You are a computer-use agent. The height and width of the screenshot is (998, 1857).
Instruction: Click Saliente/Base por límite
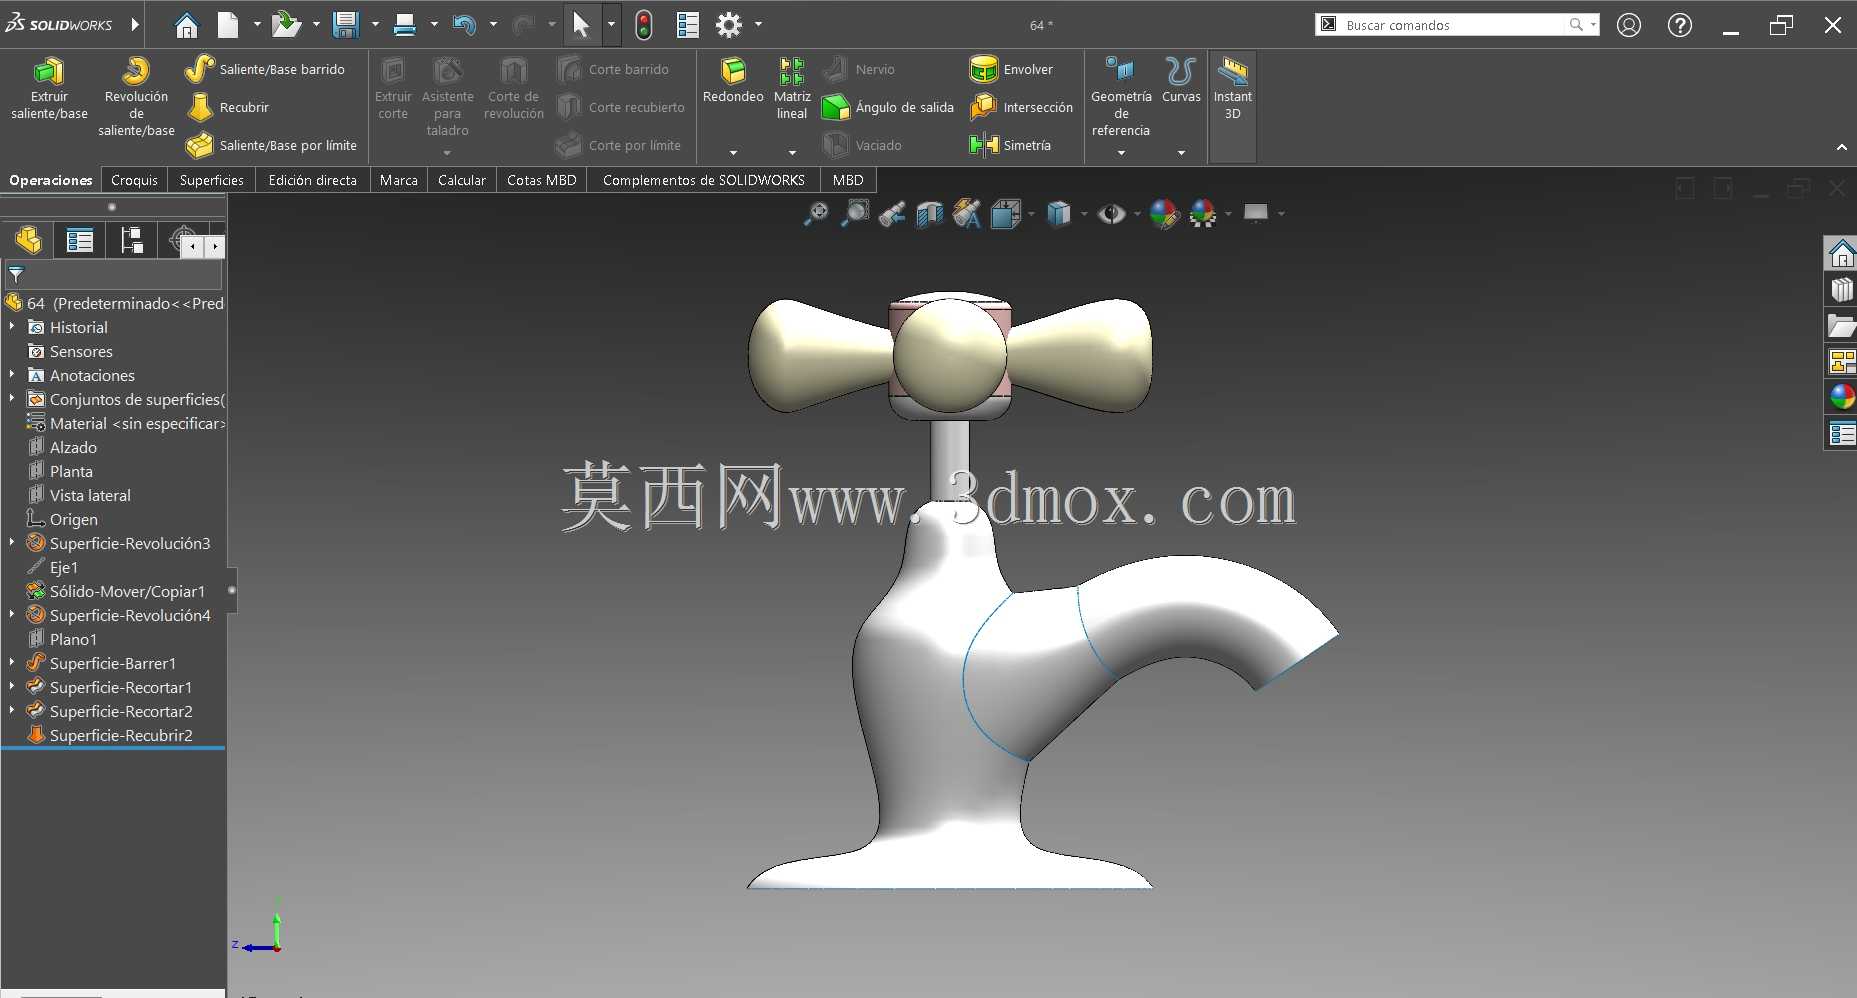(x=271, y=145)
